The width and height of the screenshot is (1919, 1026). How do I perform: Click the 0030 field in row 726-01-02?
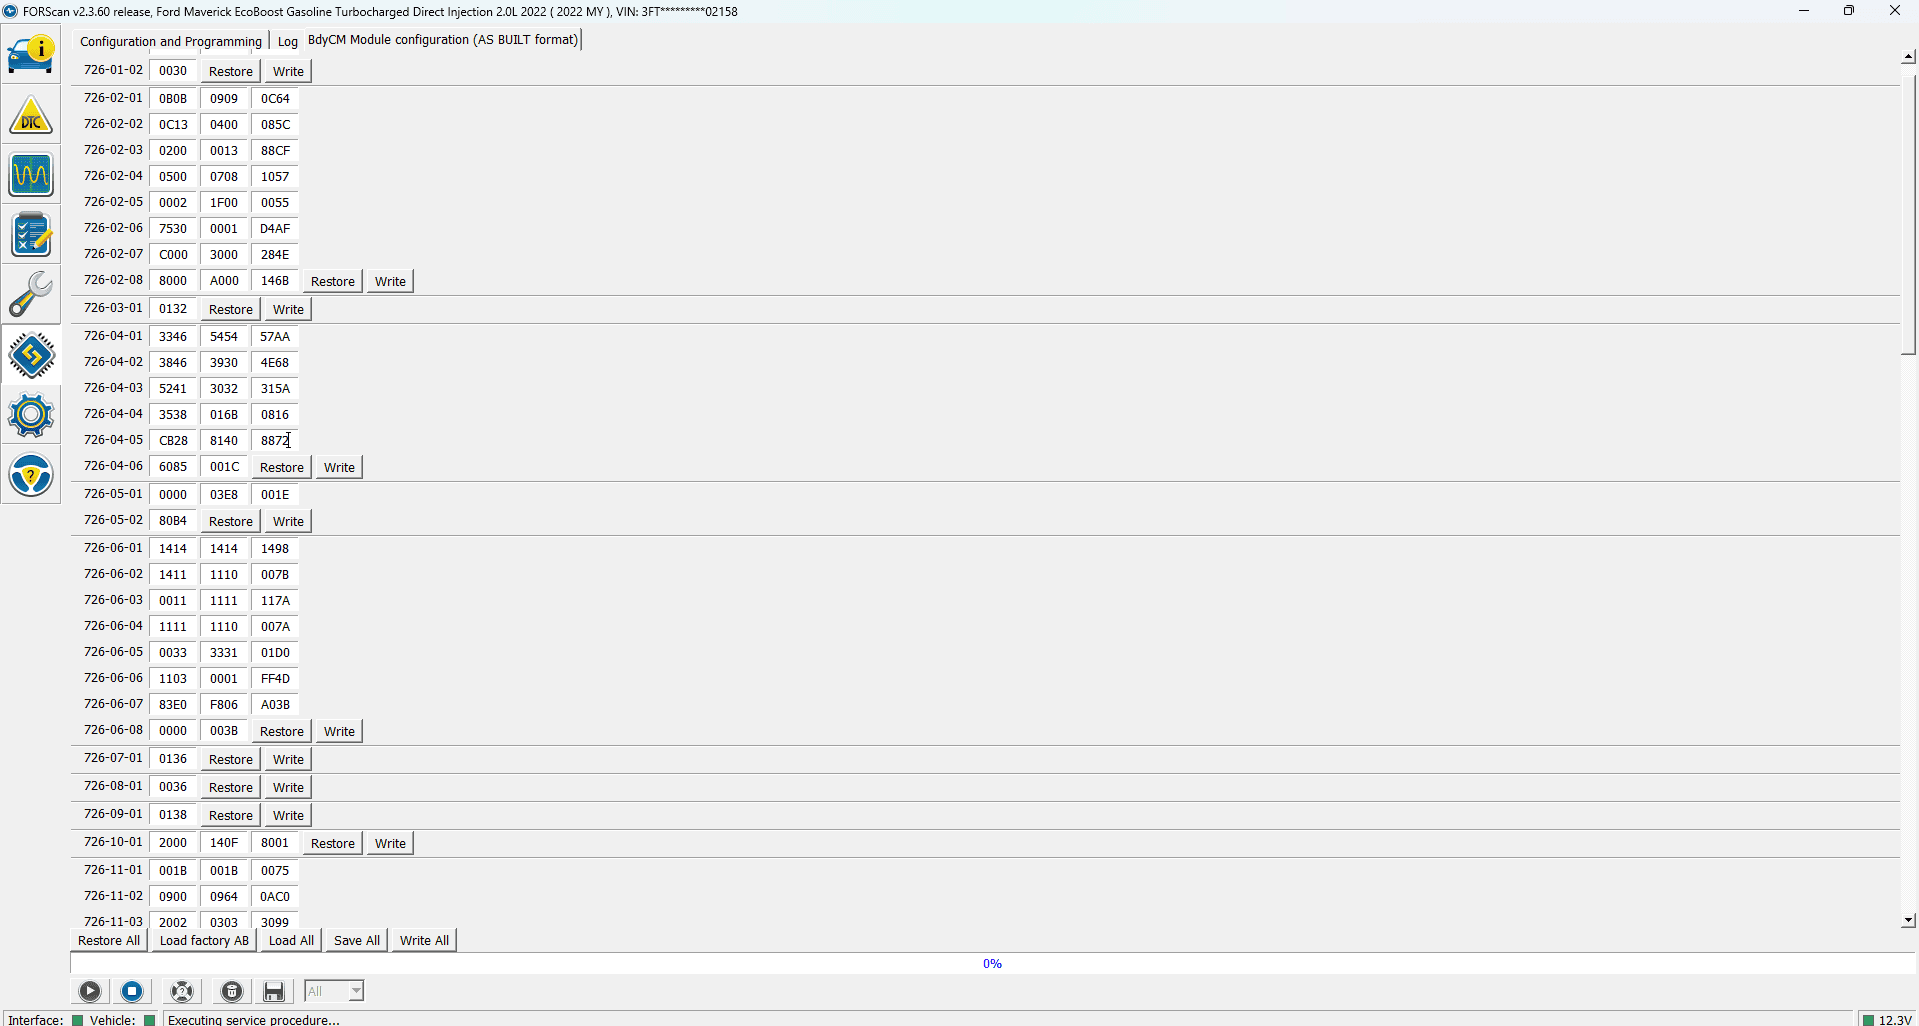click(x=173, y=70)
